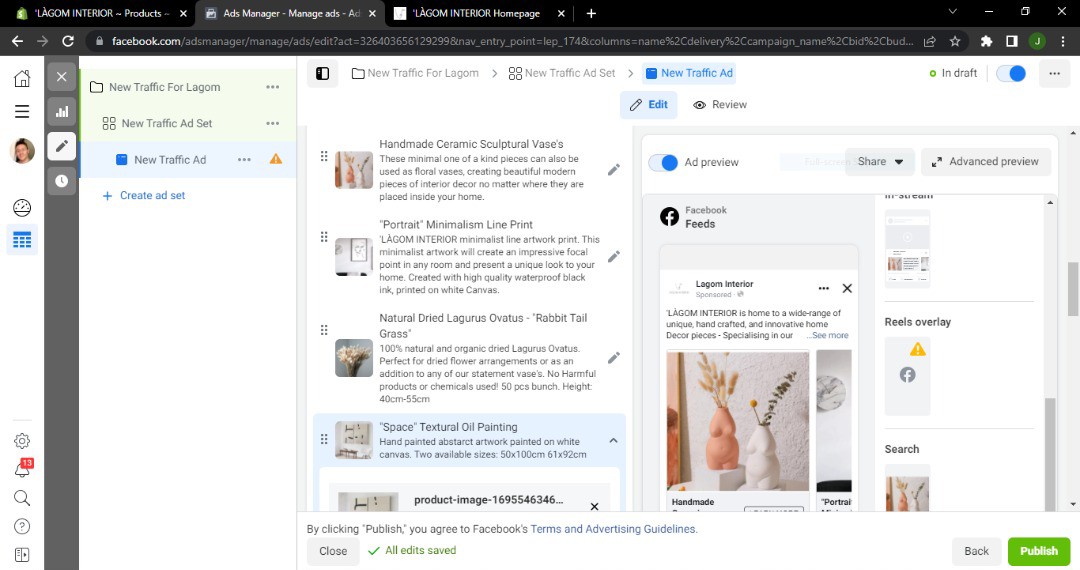Collapse the Space Textural Oil Painting card
The width and height of the screenshot is (1080, 570).
613,441
